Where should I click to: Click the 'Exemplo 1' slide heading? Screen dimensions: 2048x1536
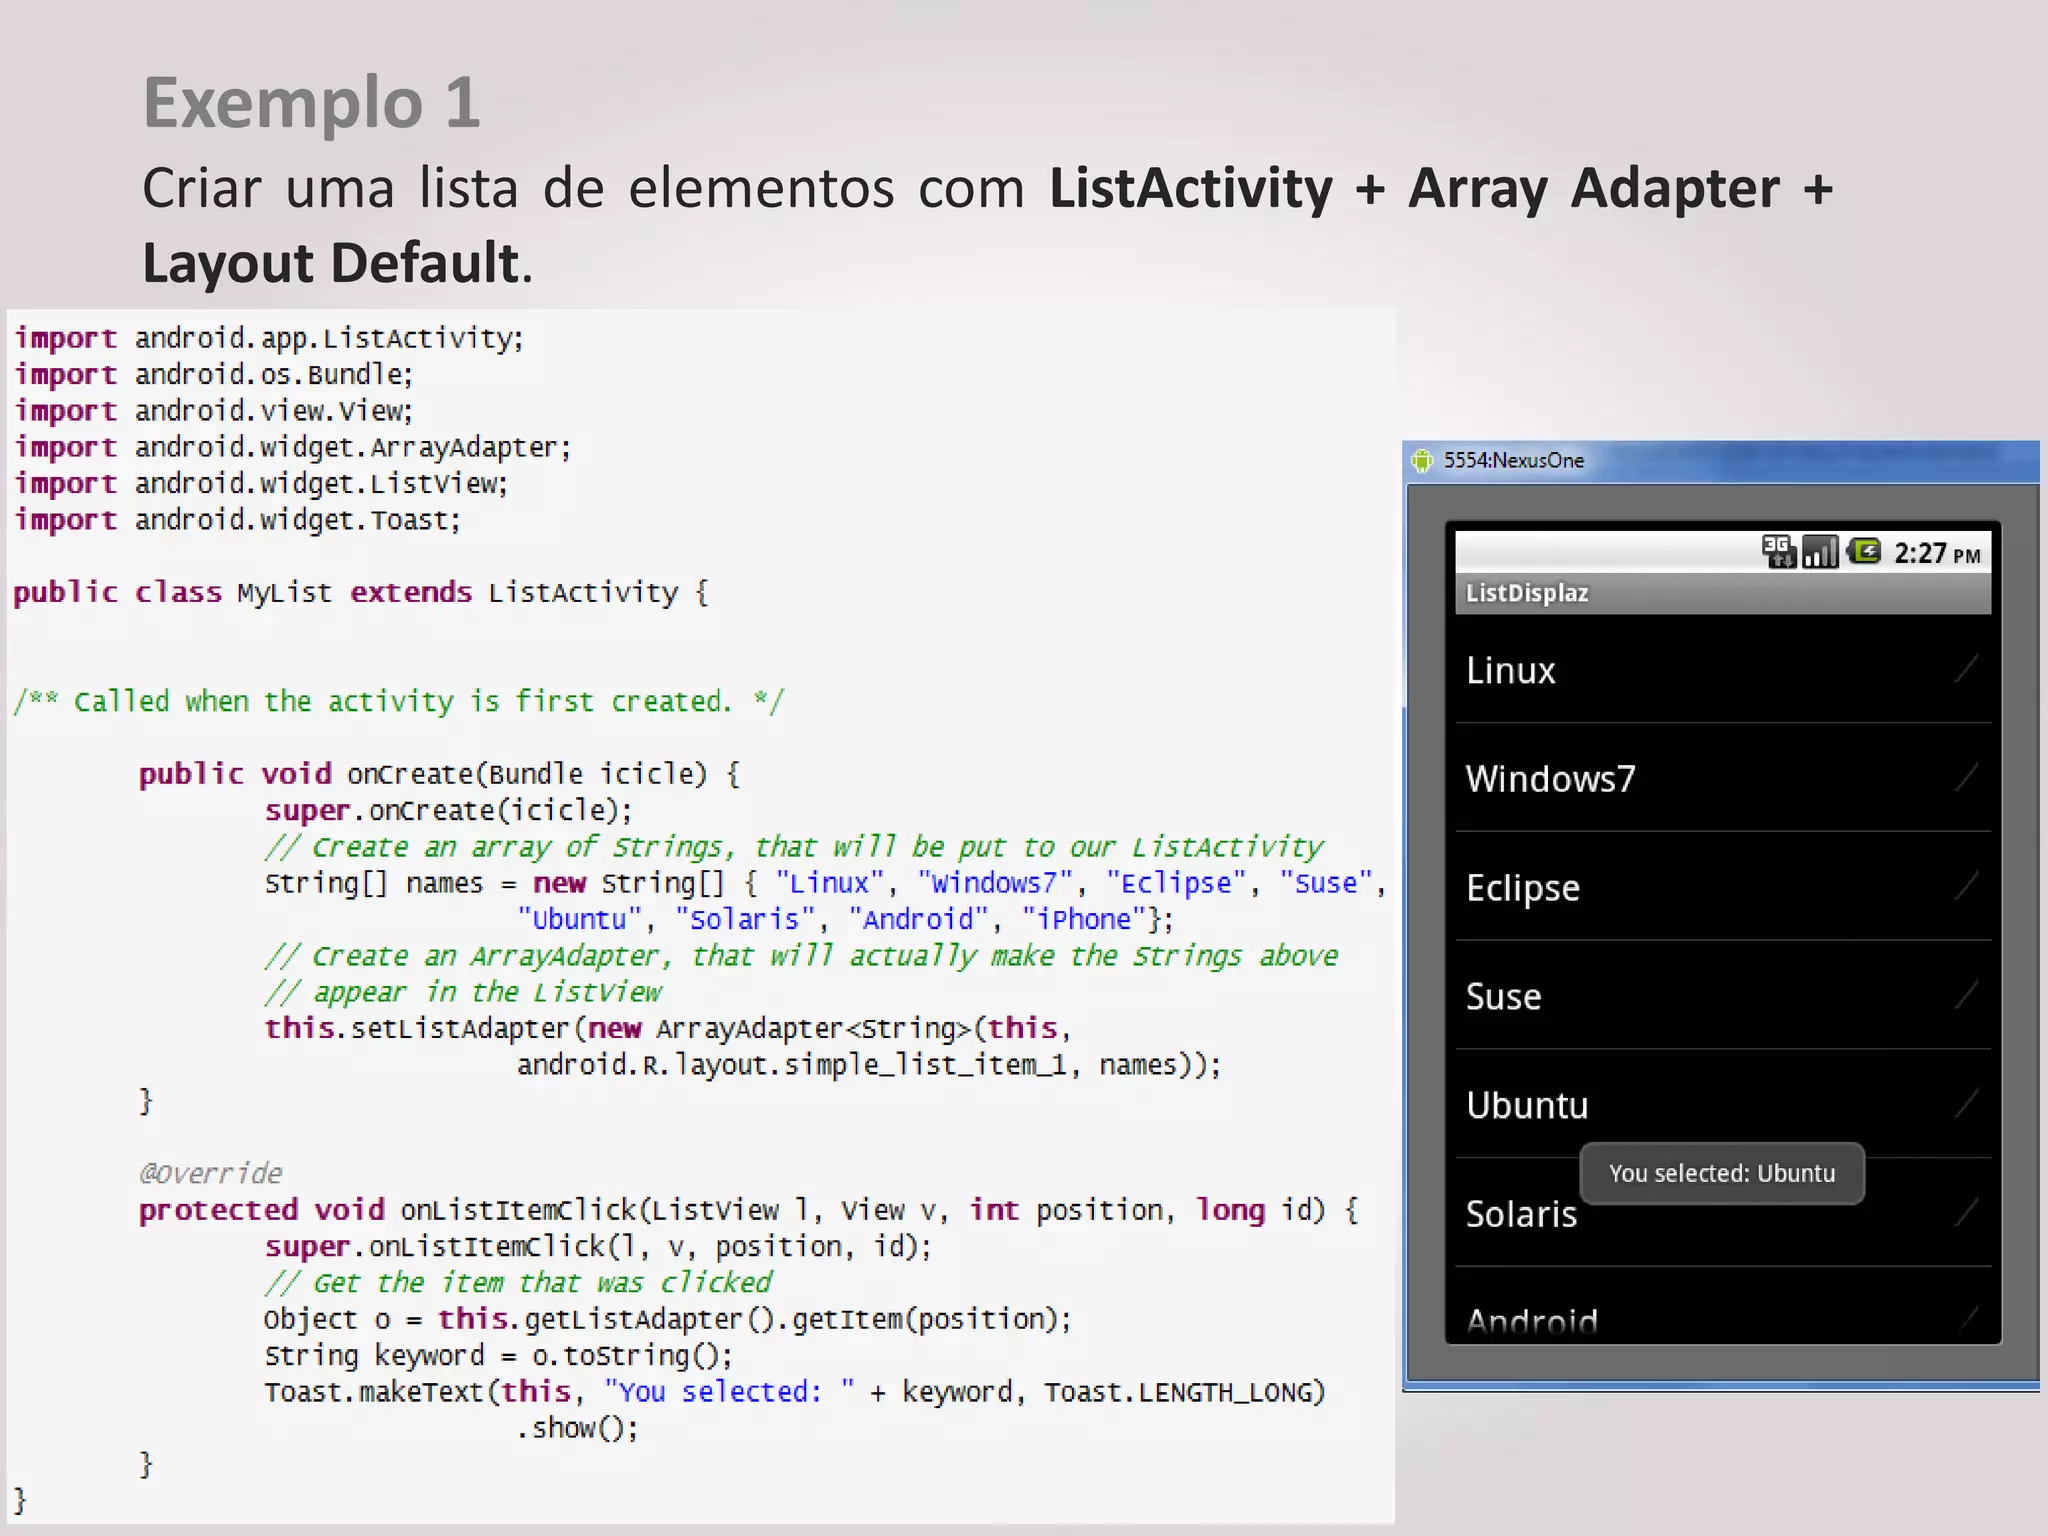click(312, 103)
